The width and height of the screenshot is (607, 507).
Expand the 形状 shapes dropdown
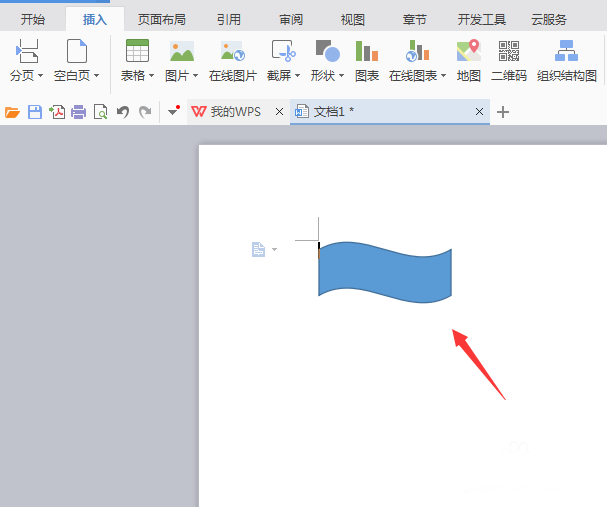[341, 75]
